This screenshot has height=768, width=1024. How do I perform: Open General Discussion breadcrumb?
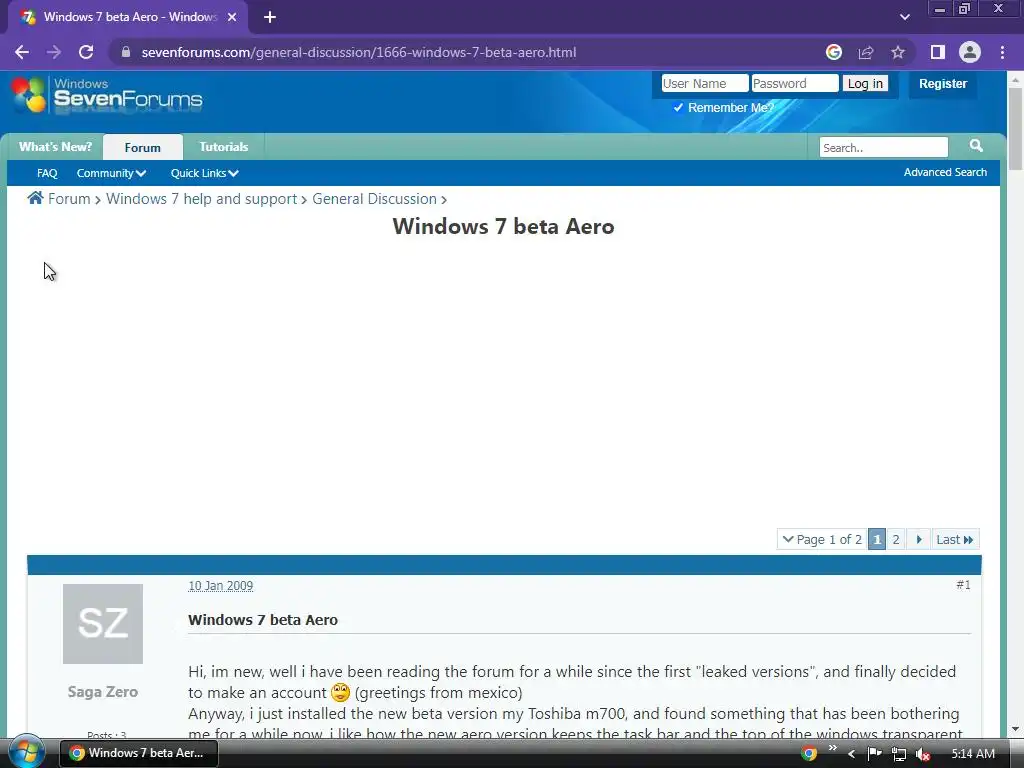coord(374,199)
